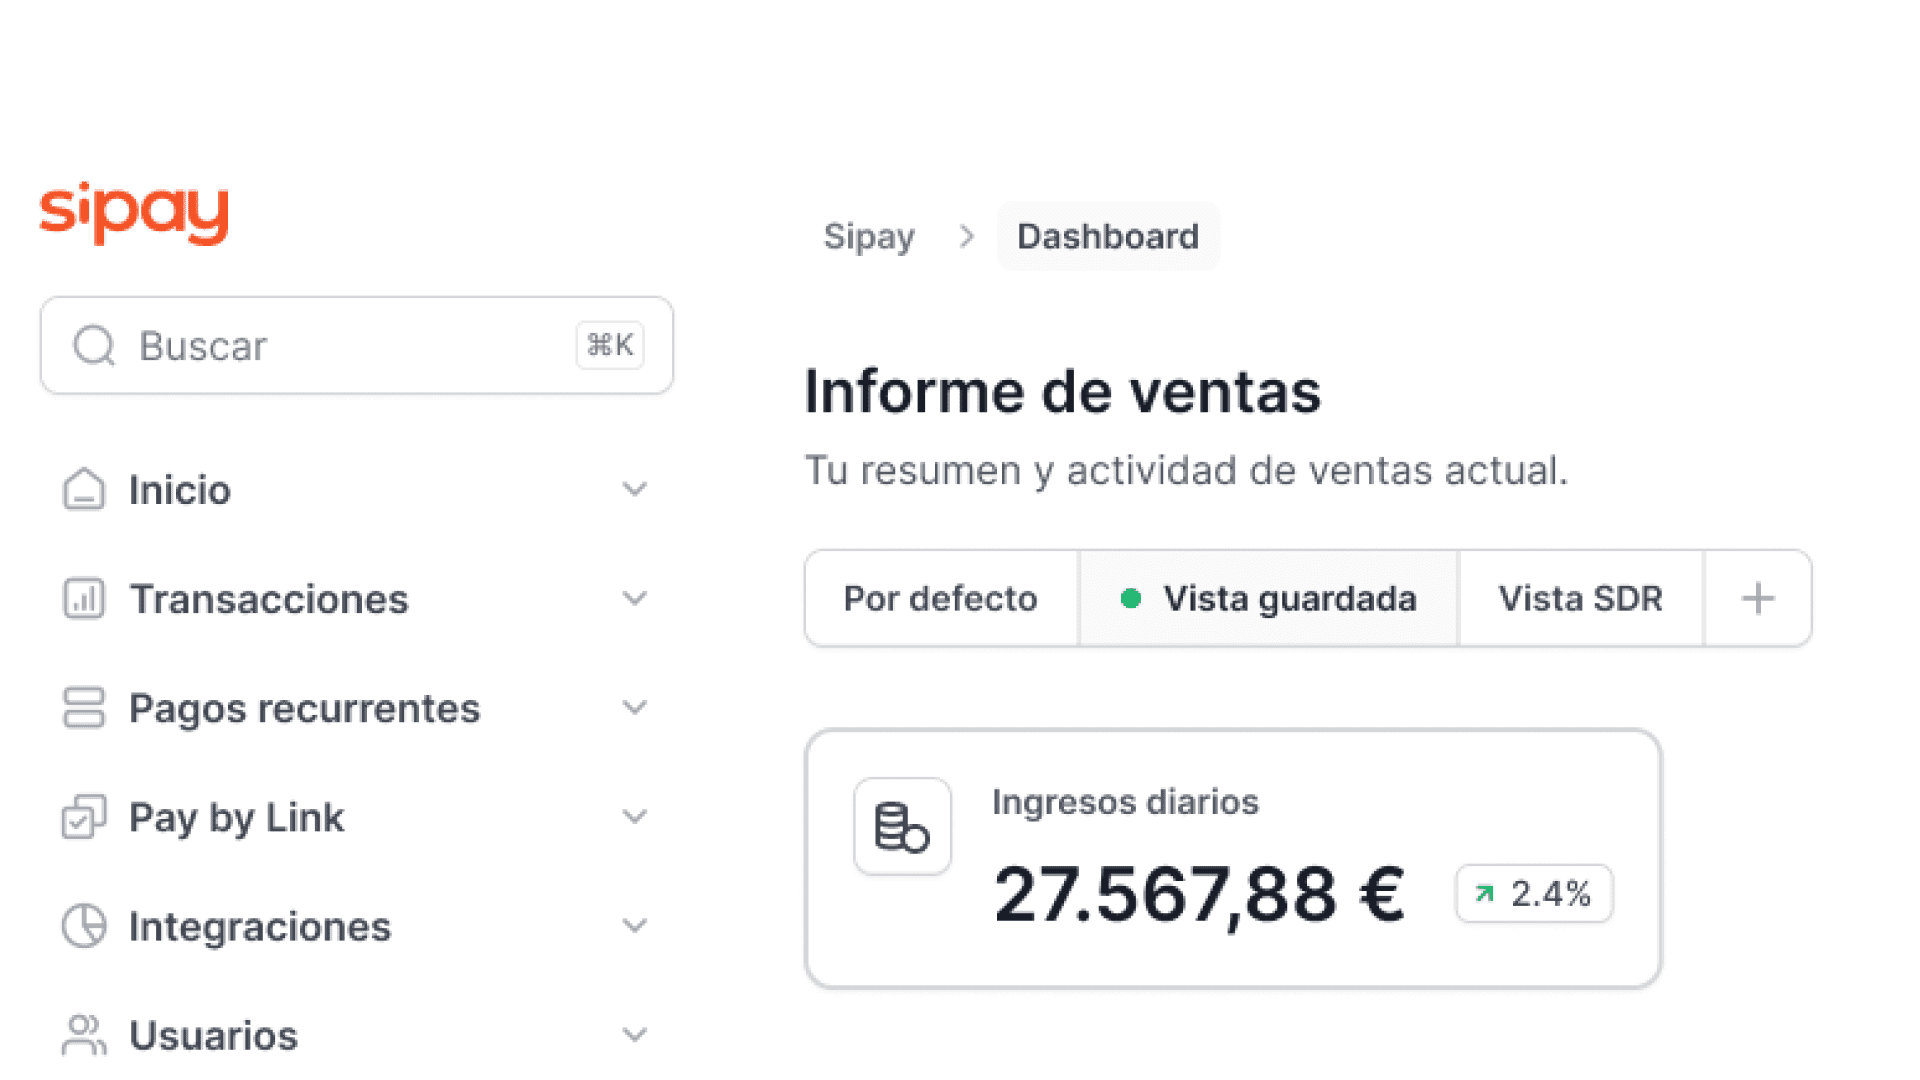Screen dimensions: 1920x1080
Task: Expand the Inicio menu chevron
Action: tap(634, 490)
